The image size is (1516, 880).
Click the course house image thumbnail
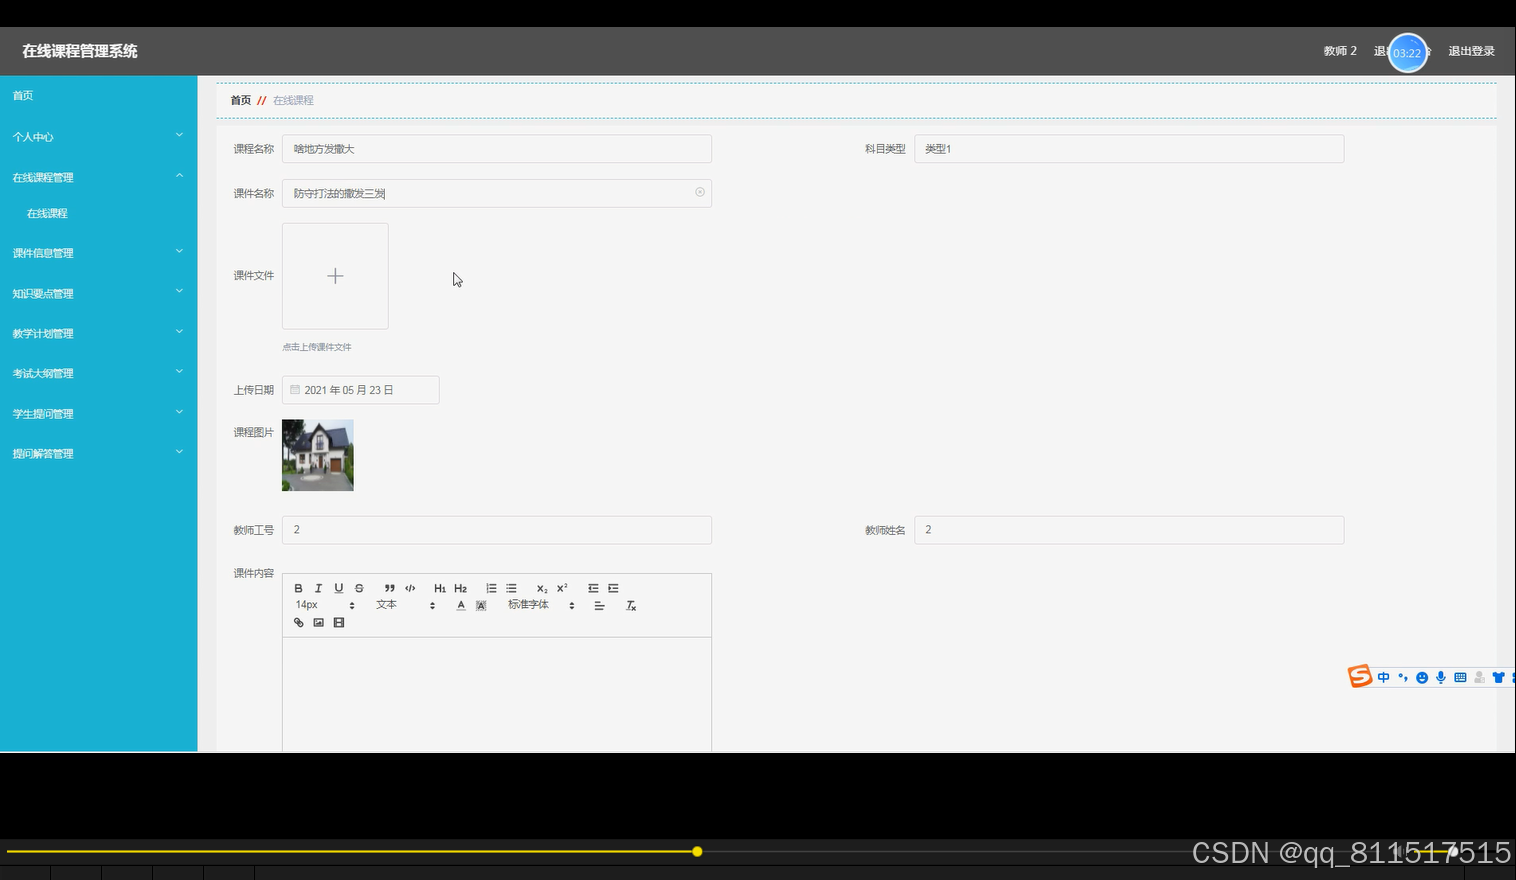pyautogui.click(x=318, y=455)
